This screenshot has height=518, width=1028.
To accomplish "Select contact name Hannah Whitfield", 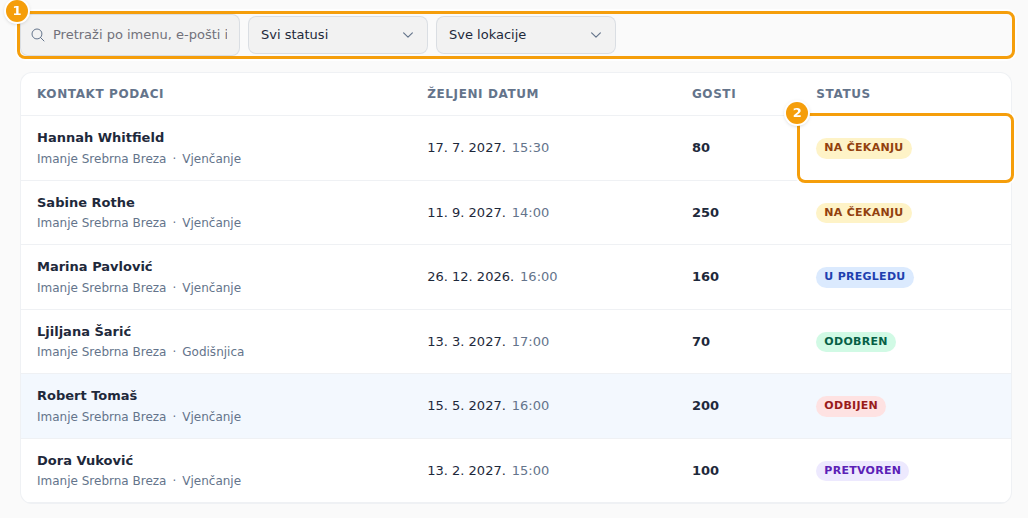I will coord(100,138).
